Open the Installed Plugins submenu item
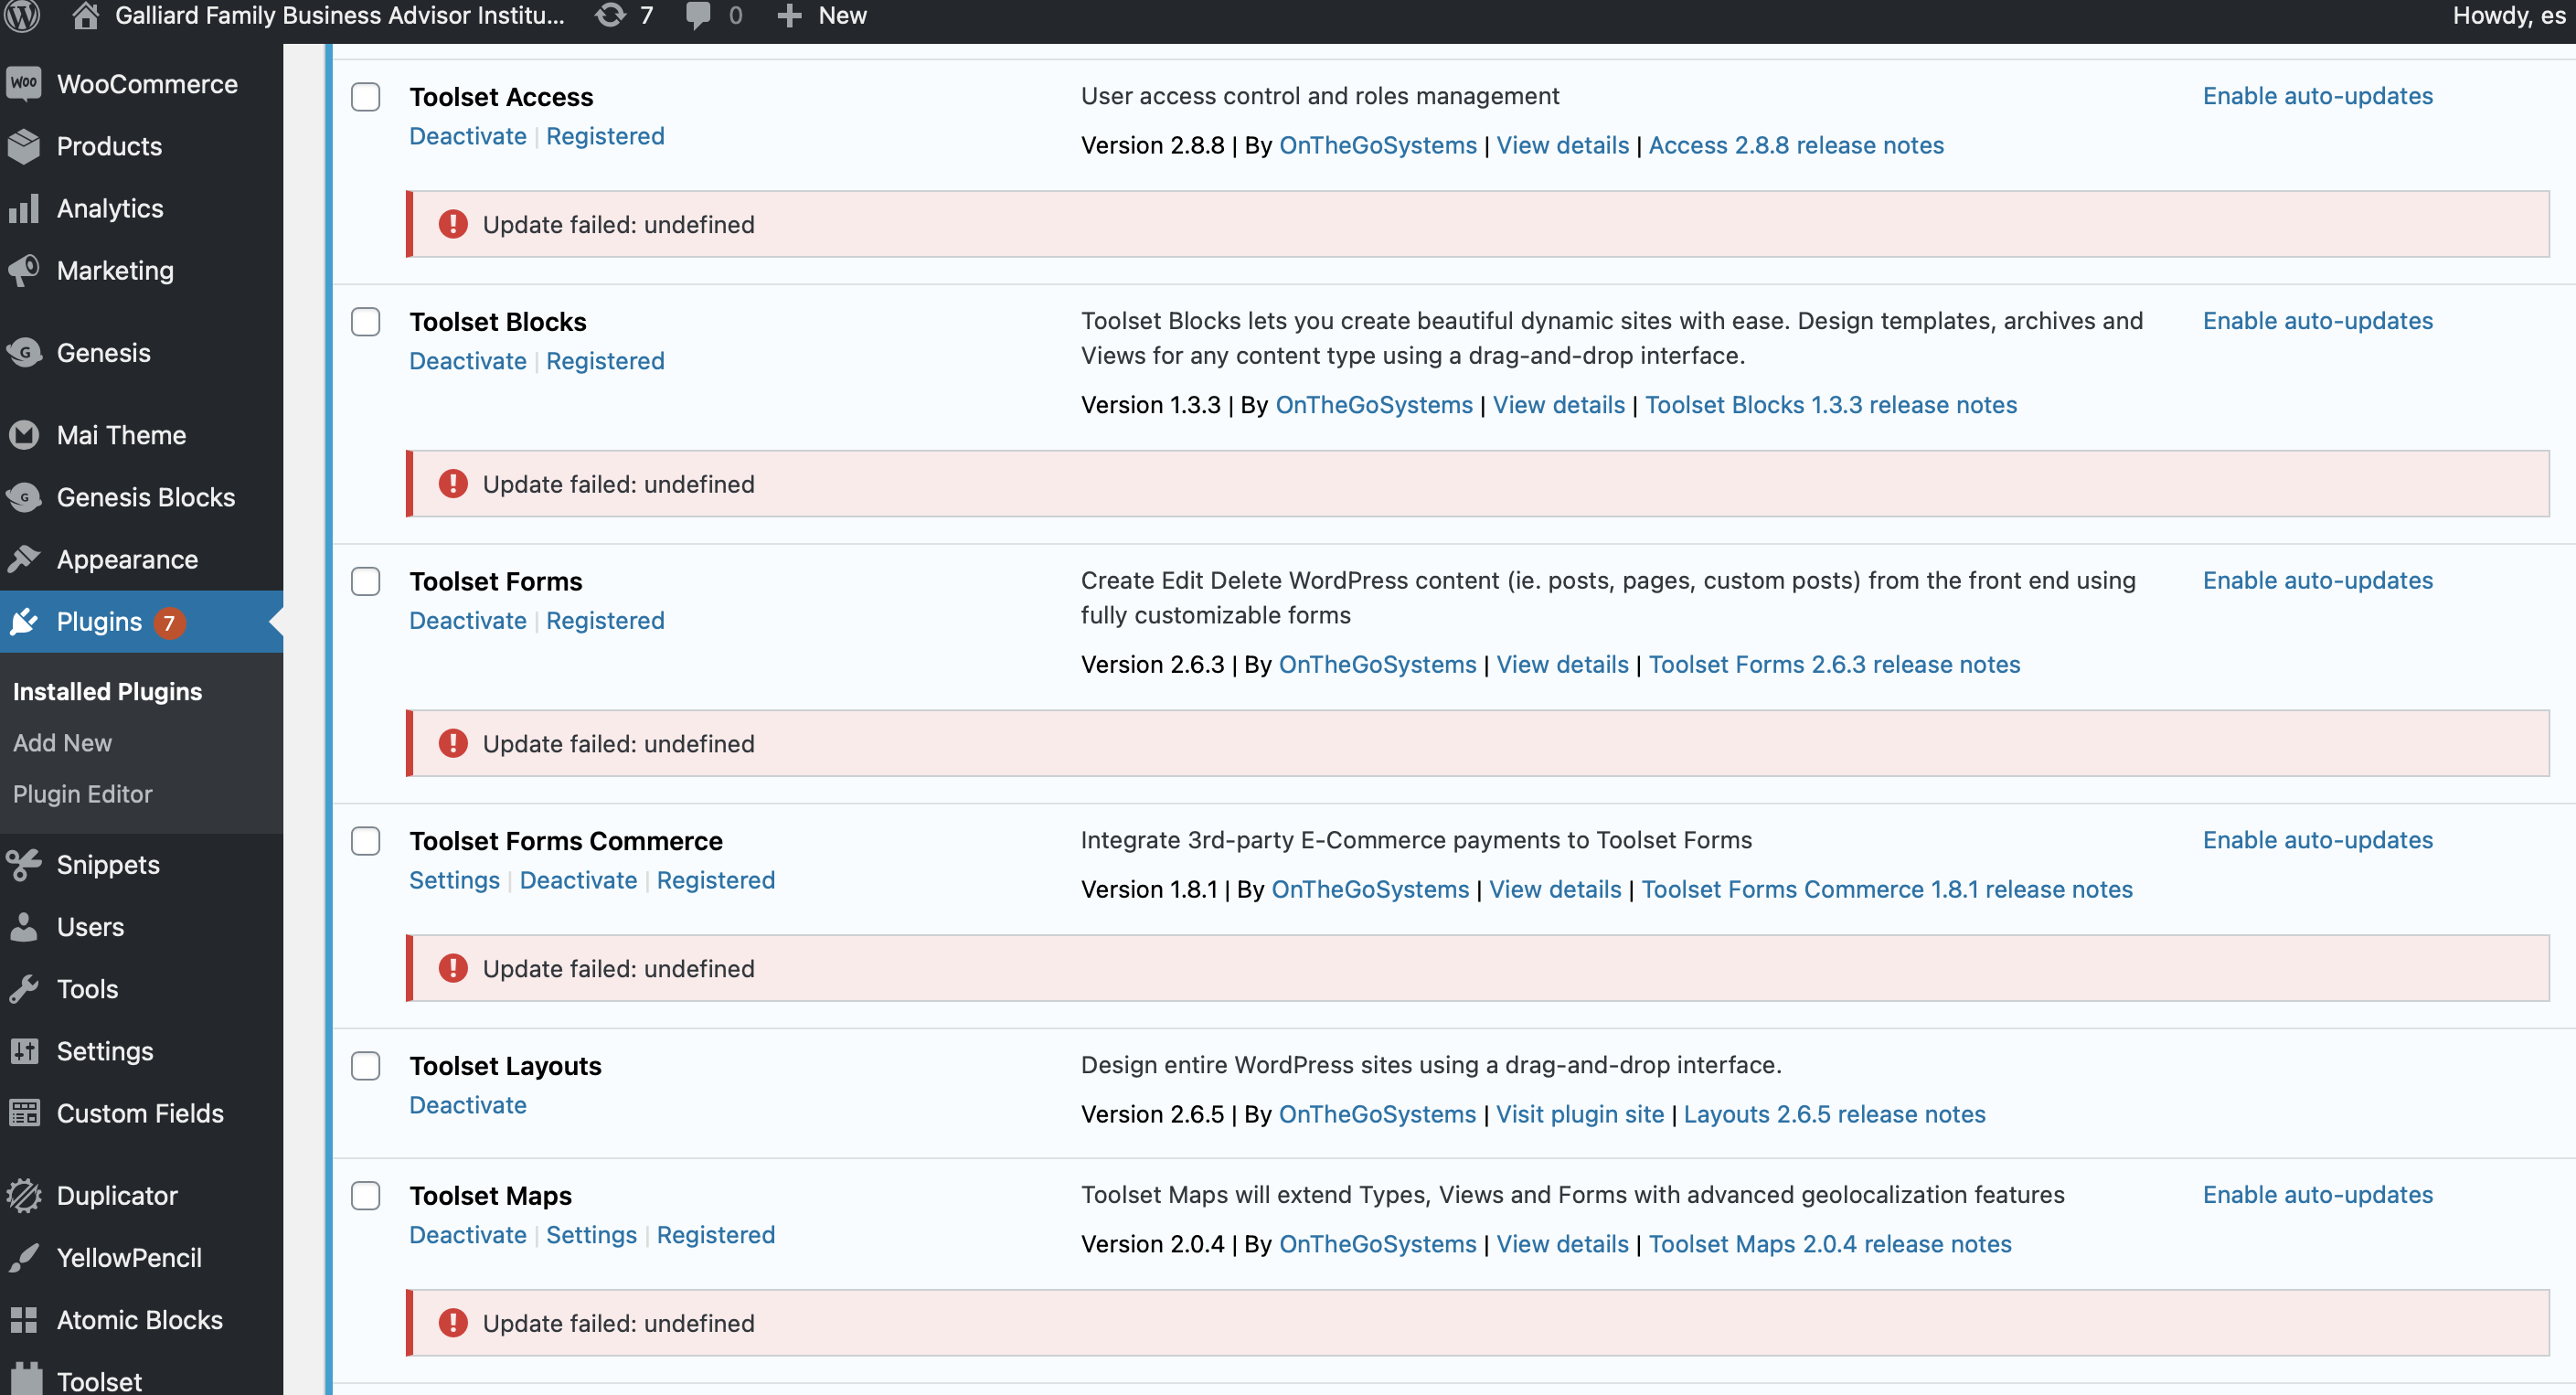The height and width of the screenshot is (1395, 2576). (107, 691)
